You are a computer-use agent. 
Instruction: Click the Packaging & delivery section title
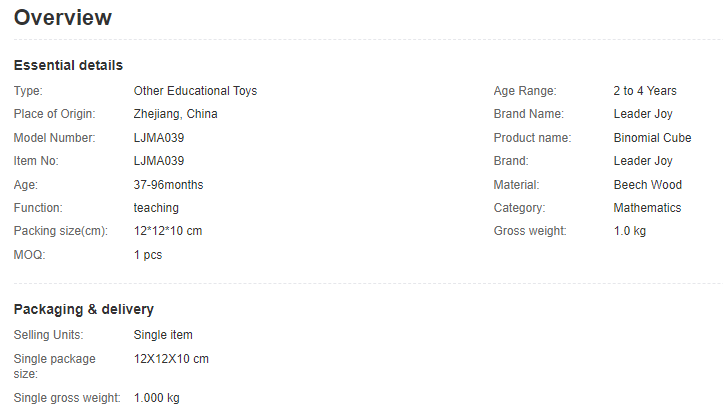[x=83, y=309]
